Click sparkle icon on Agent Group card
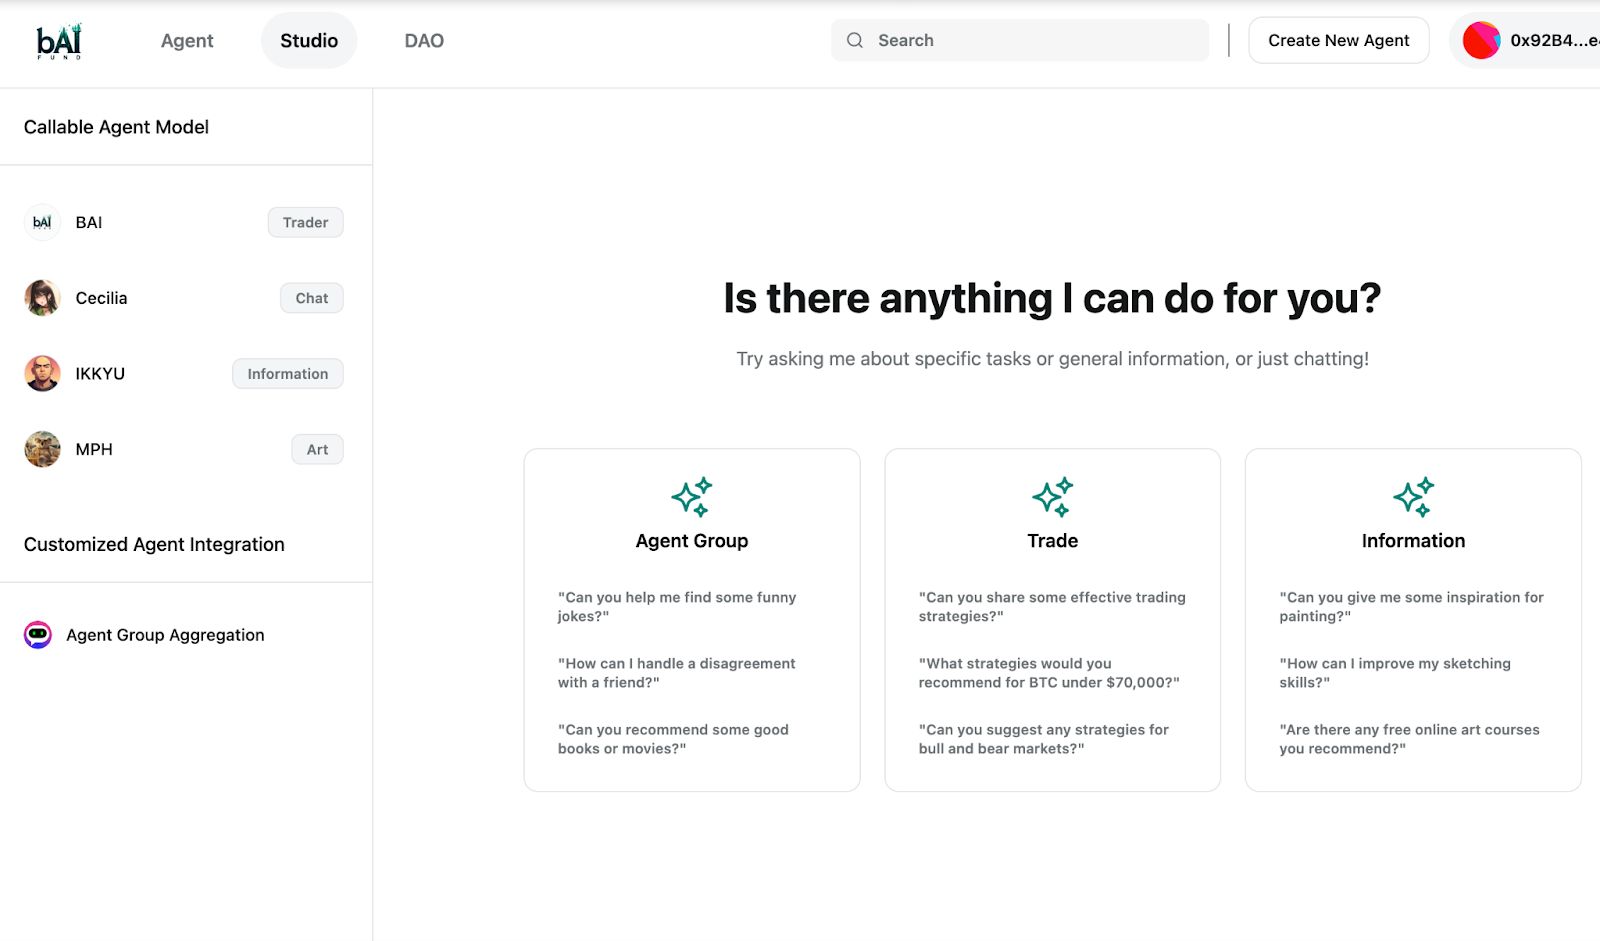 (x=691, y=497)
